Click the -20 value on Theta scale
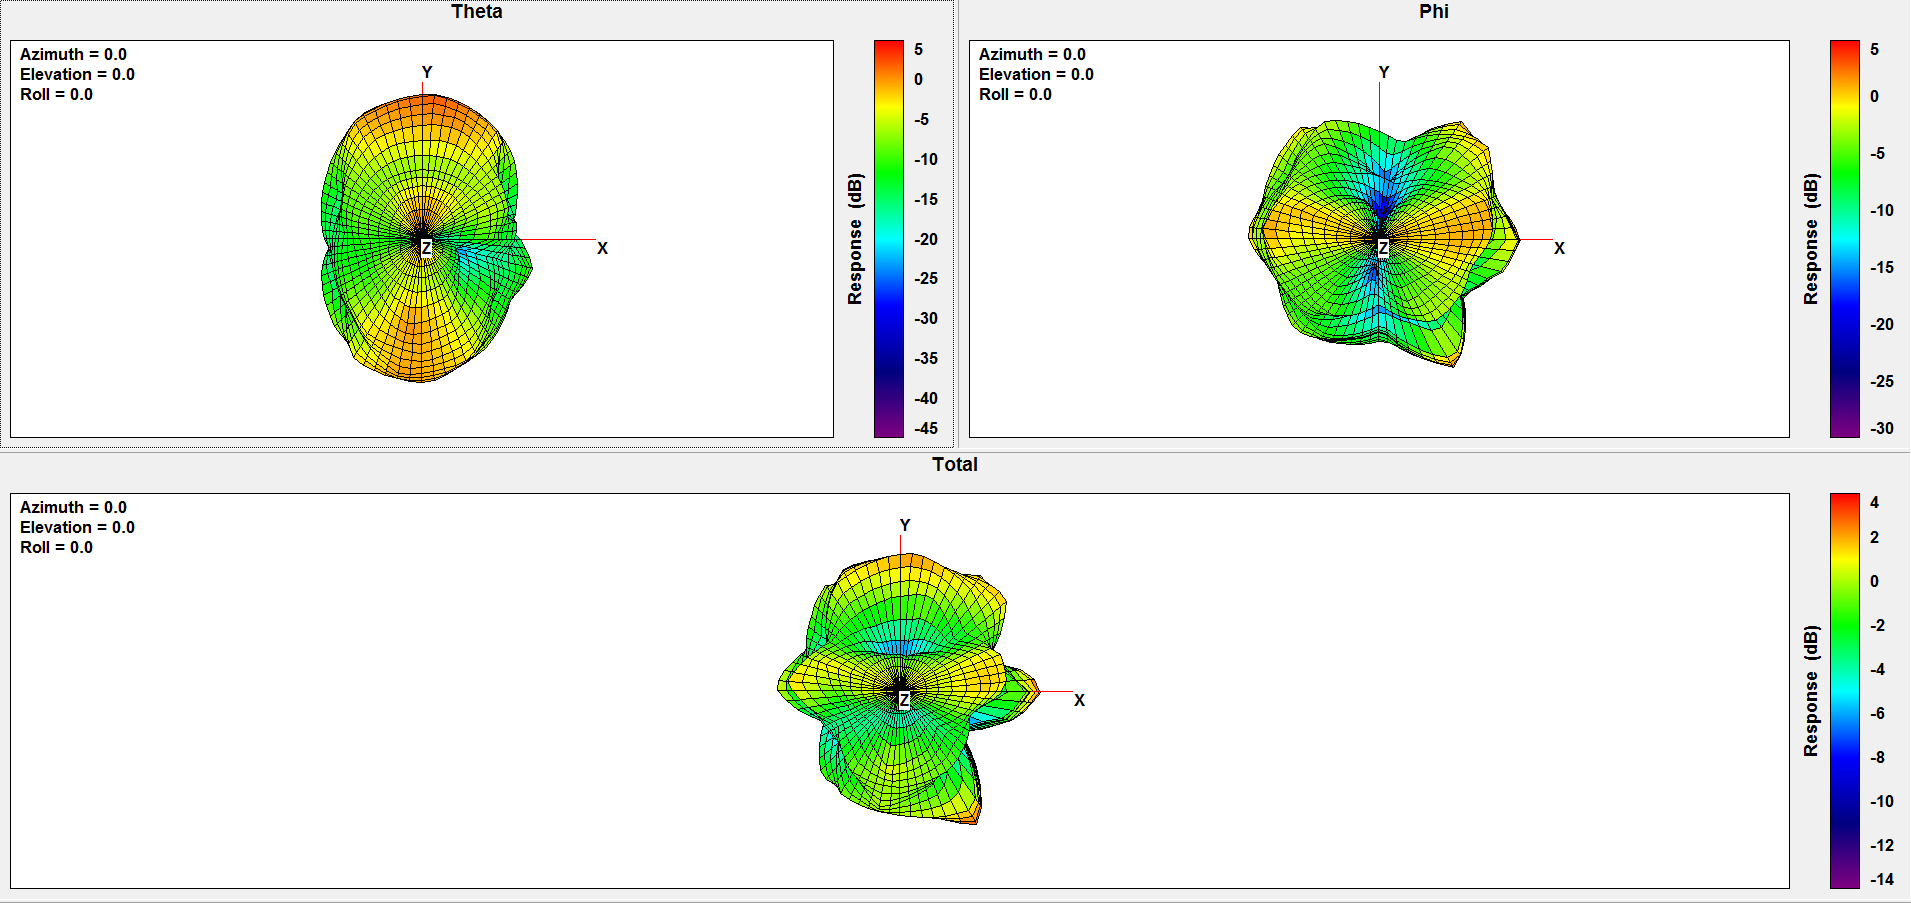This screenshot has width=1911, height=903. coord(926,240)
